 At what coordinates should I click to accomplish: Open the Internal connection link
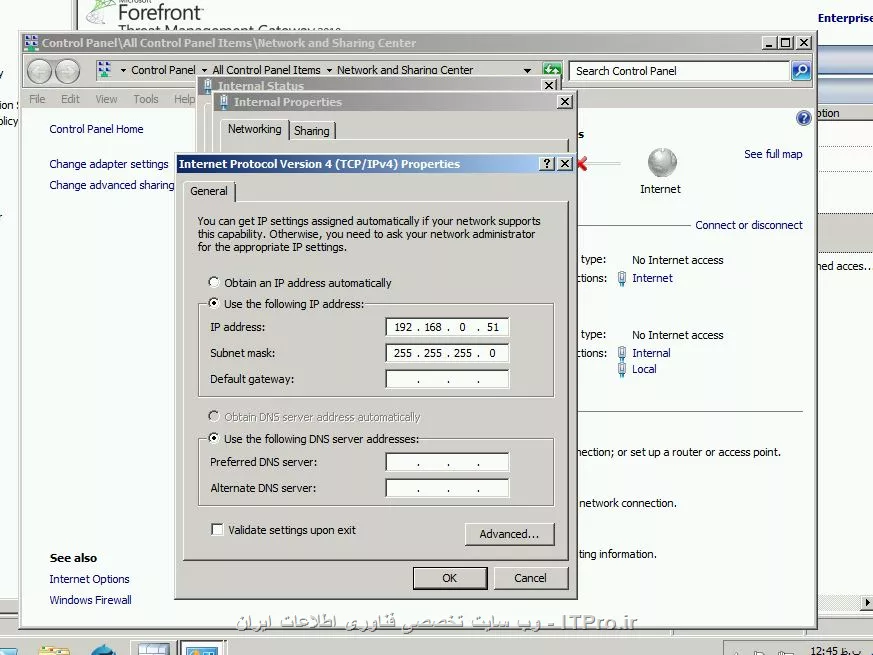pos(651,353)
